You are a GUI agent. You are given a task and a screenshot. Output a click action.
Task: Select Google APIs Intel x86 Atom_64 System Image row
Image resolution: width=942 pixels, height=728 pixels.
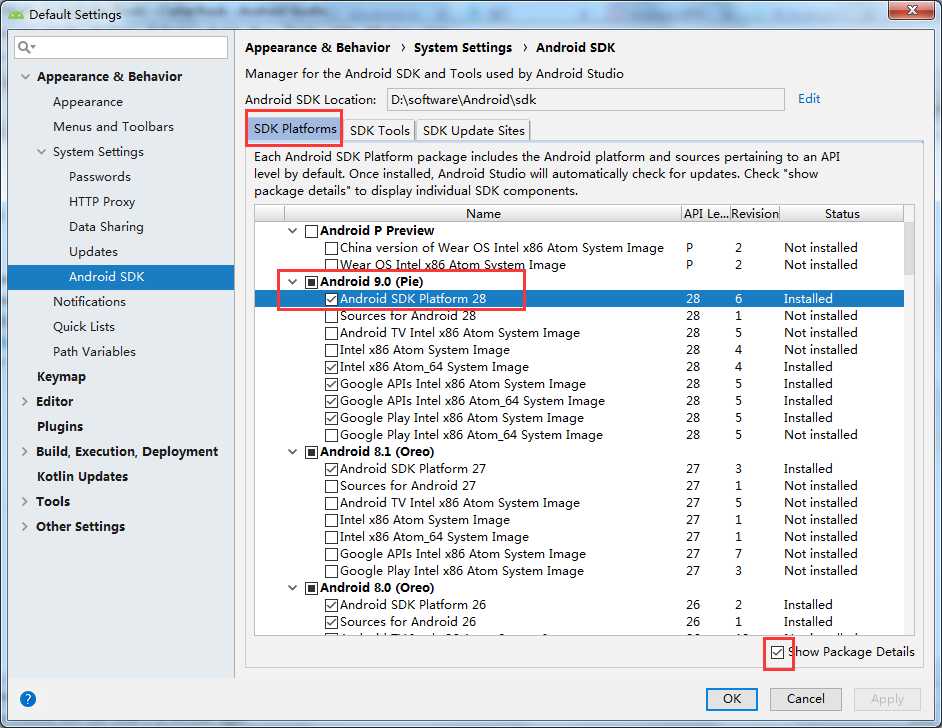coord(579,401)
